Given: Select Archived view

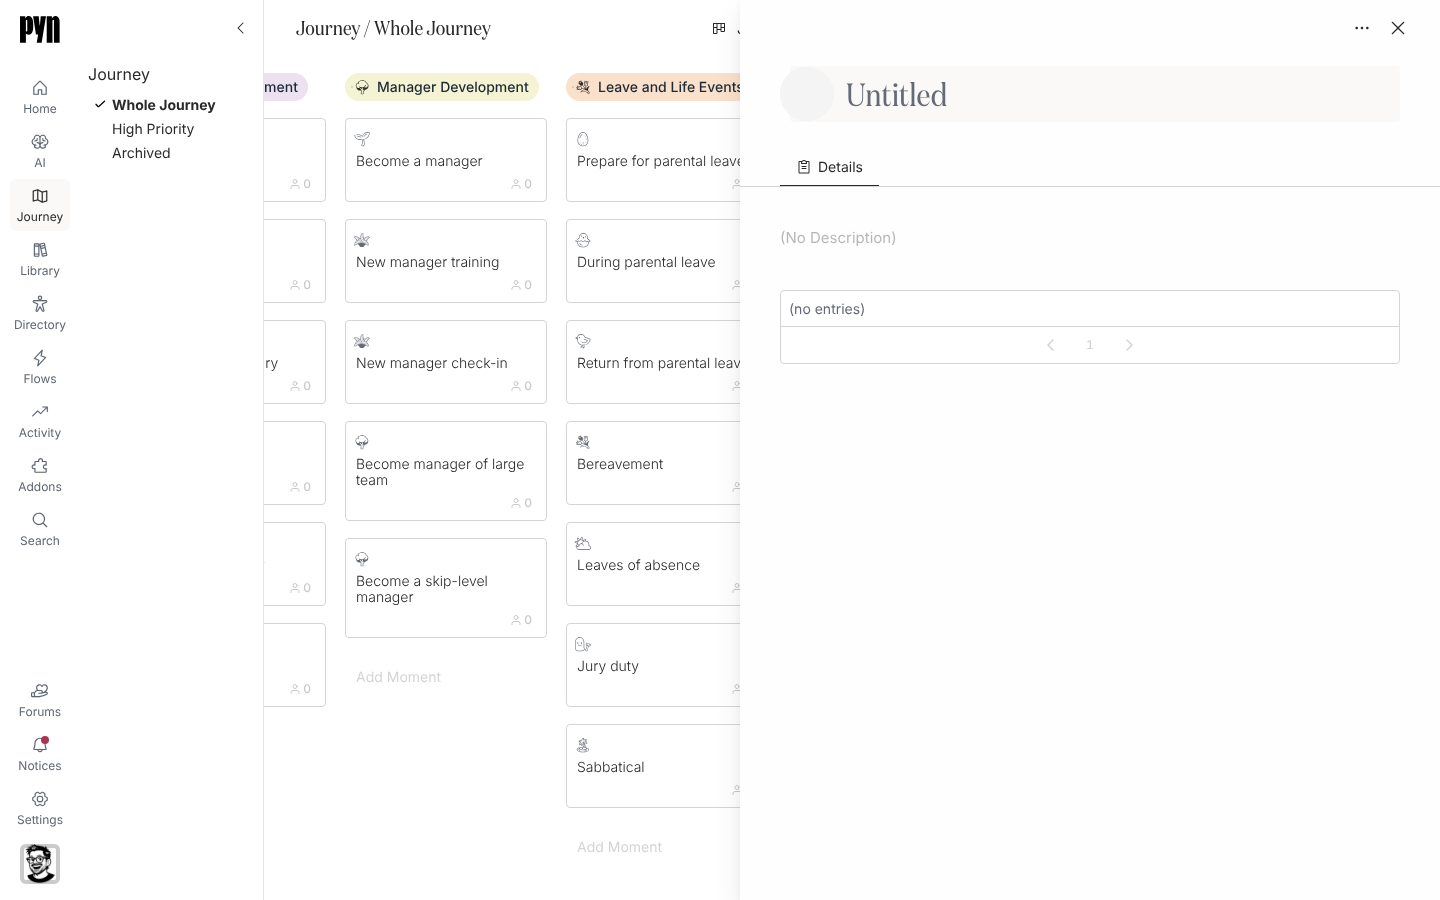Looking at the screenshot, I should (141, 153).
